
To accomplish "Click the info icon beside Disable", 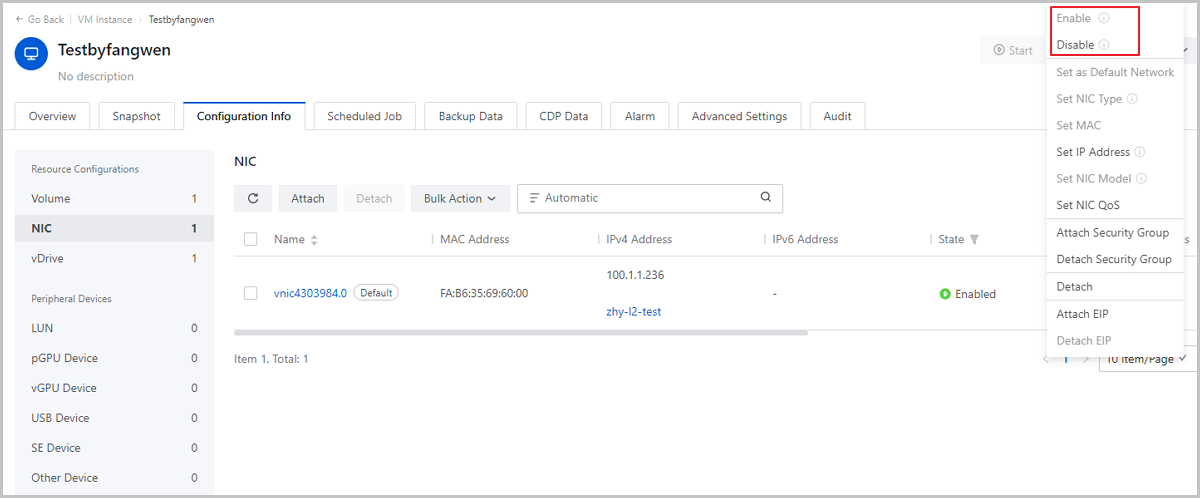I will click(x=1104, y=45).
